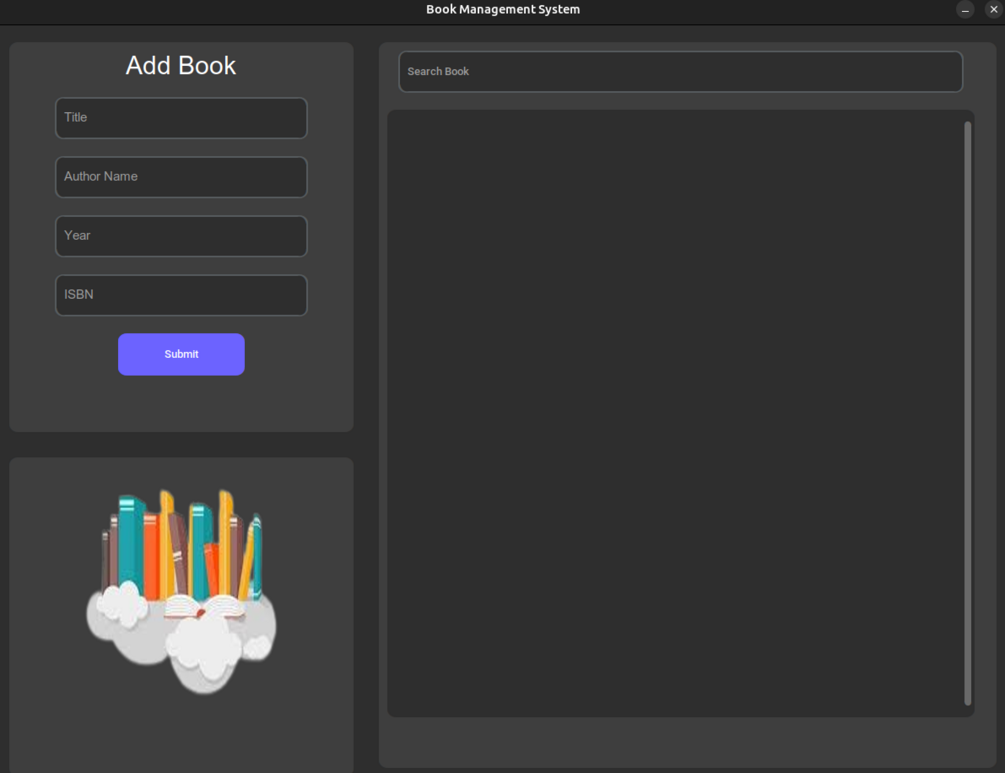1005x773 pixels.
Task: Click inside the ISBN field
Action: (x=181, y=294)
